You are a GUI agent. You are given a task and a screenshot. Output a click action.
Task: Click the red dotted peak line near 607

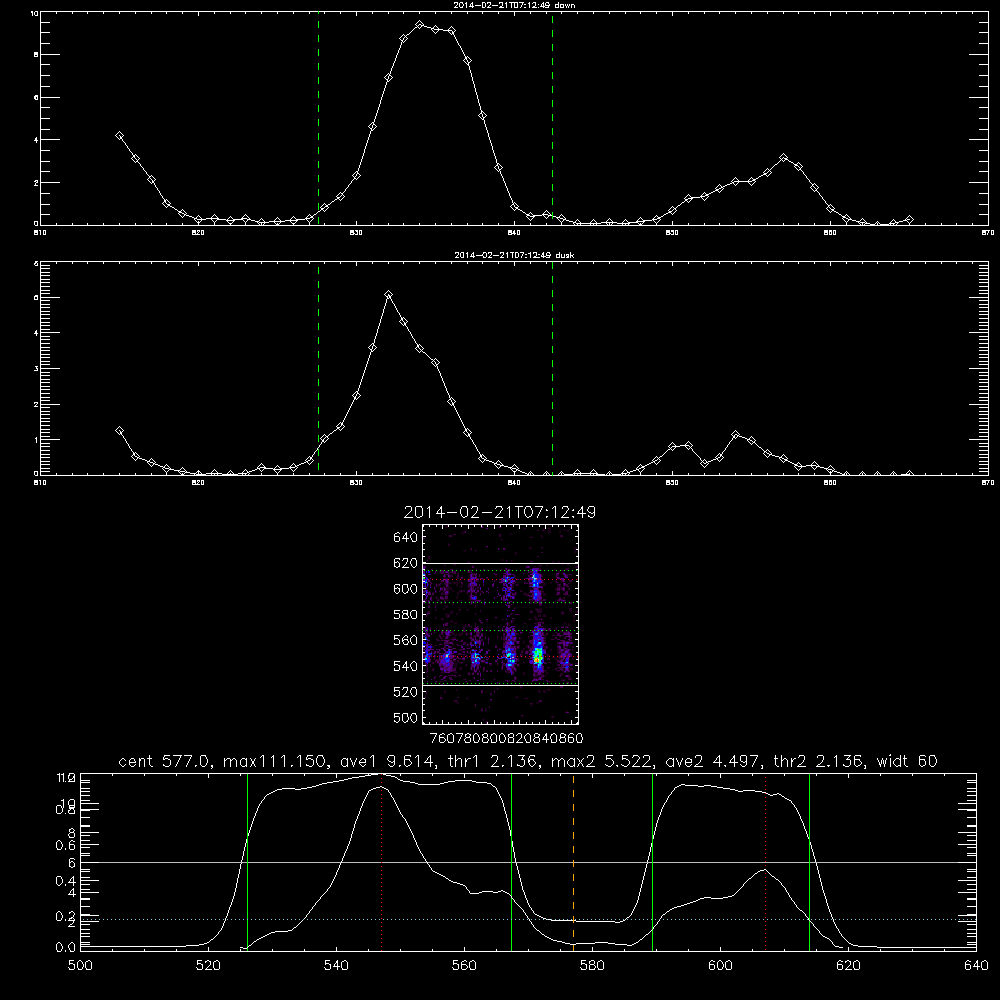point(765,861)
